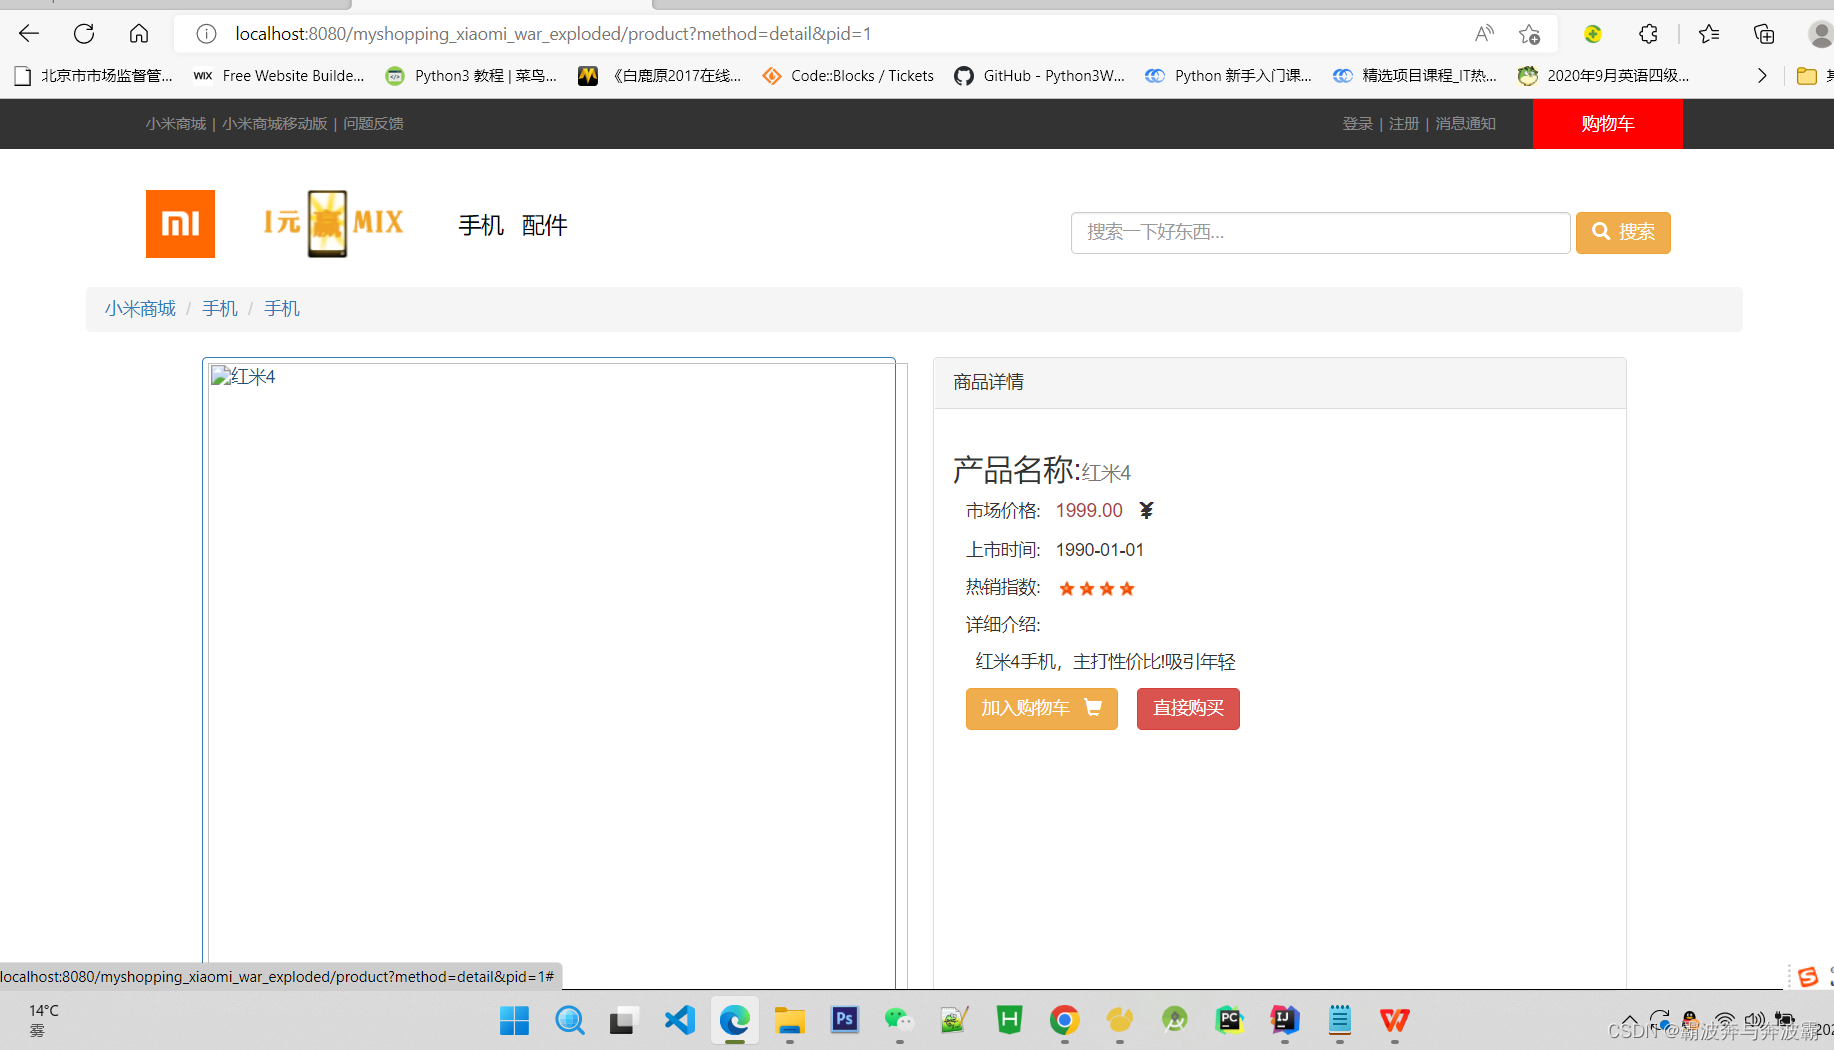Screen dimensions: 1834x1050
Task: Click the magnifier search button 搜索
Action: coord(1623,232)
